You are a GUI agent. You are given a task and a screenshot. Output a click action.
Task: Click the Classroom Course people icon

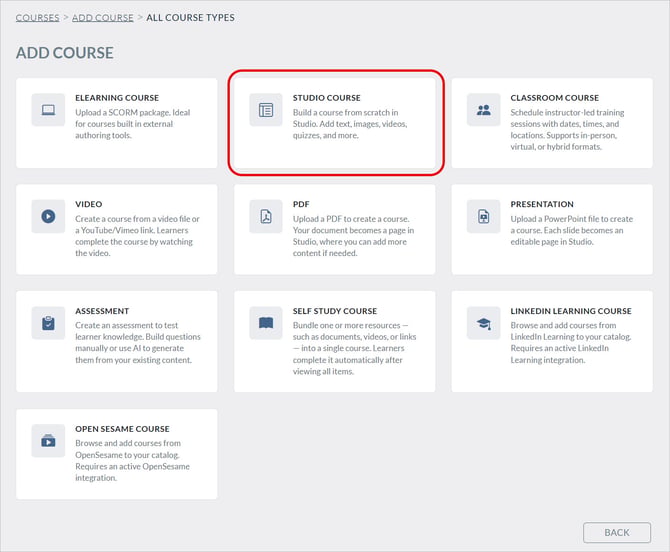(483, 110)
